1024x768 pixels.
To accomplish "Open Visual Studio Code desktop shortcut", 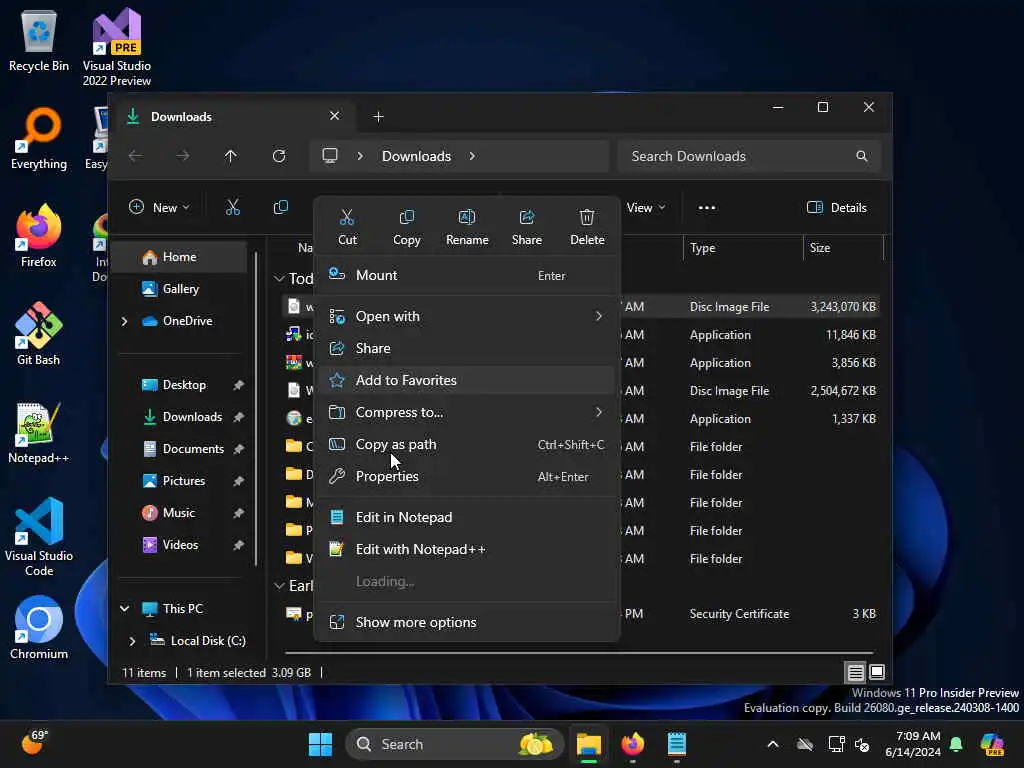I will pyautogui.click(x=39, y=537).
